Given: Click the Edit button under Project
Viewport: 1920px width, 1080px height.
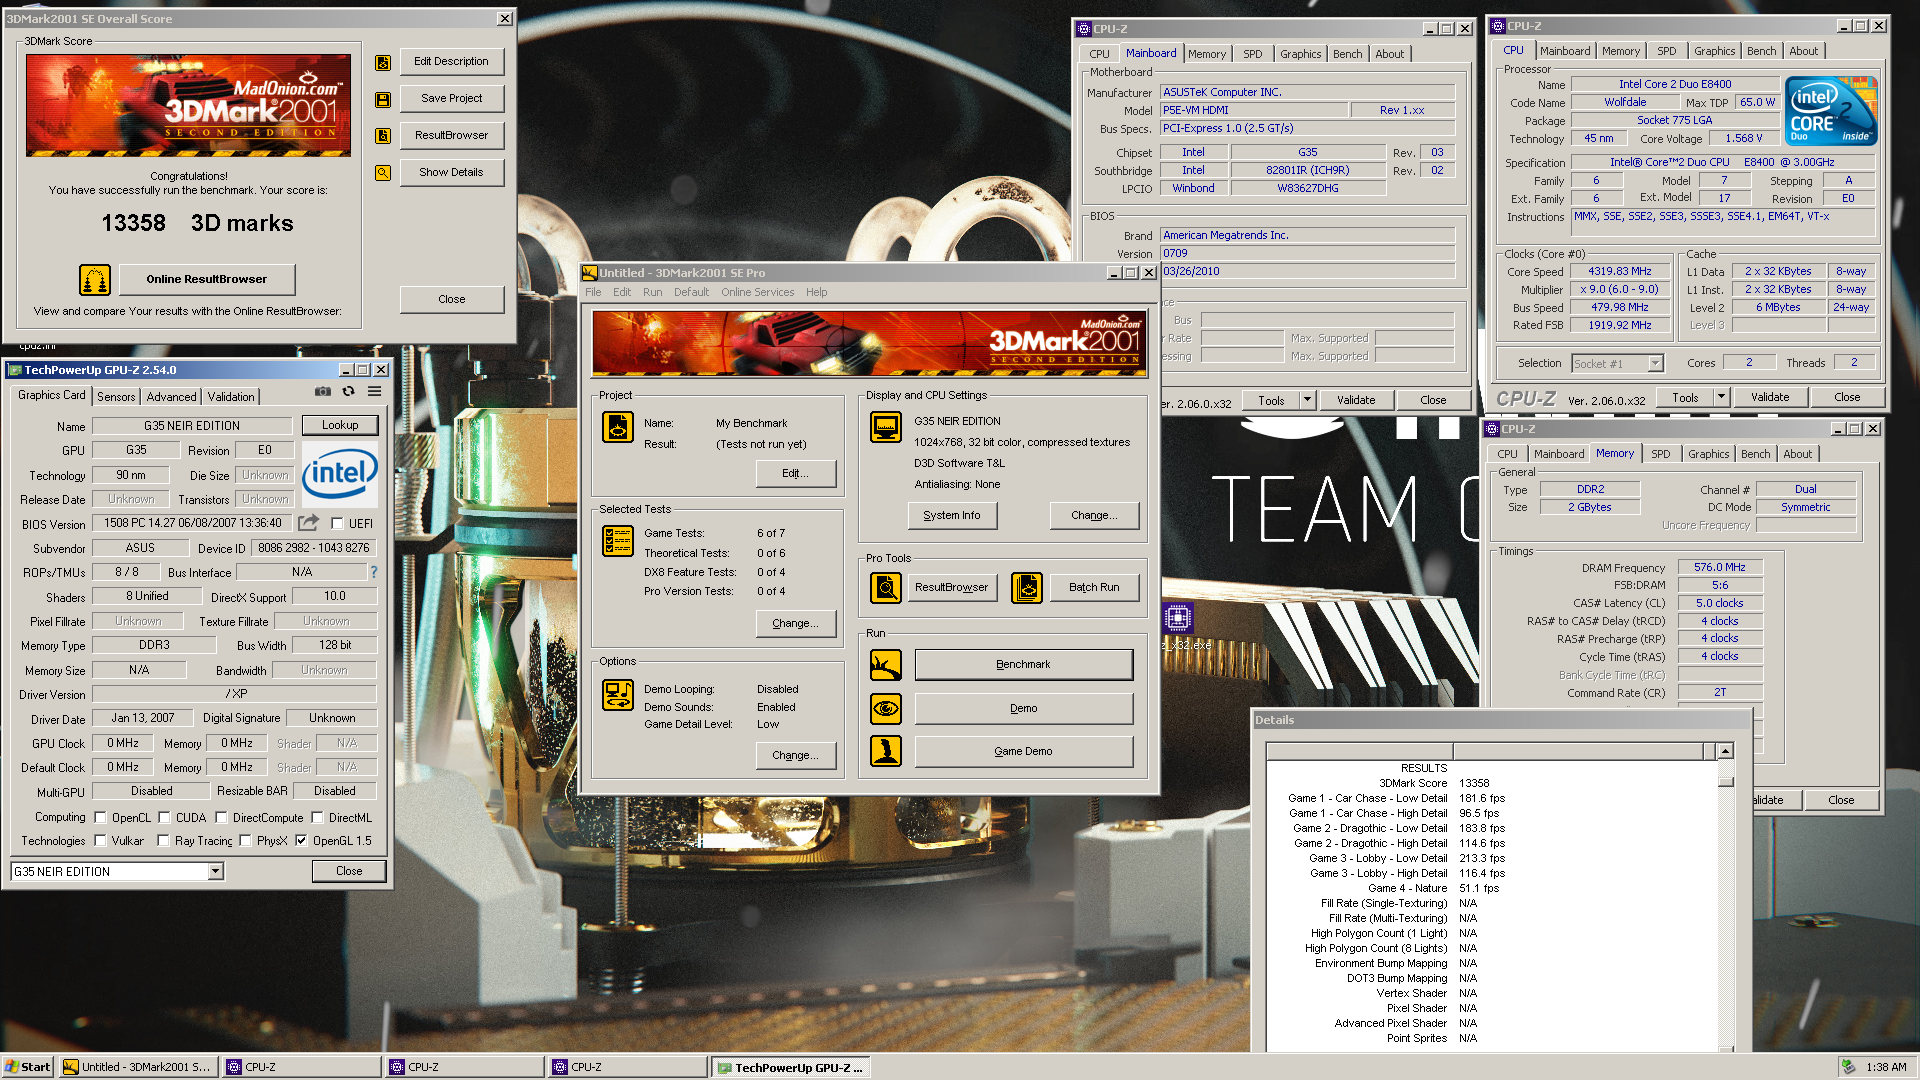Looking at the screenshot, I should (x=795, y=473).
